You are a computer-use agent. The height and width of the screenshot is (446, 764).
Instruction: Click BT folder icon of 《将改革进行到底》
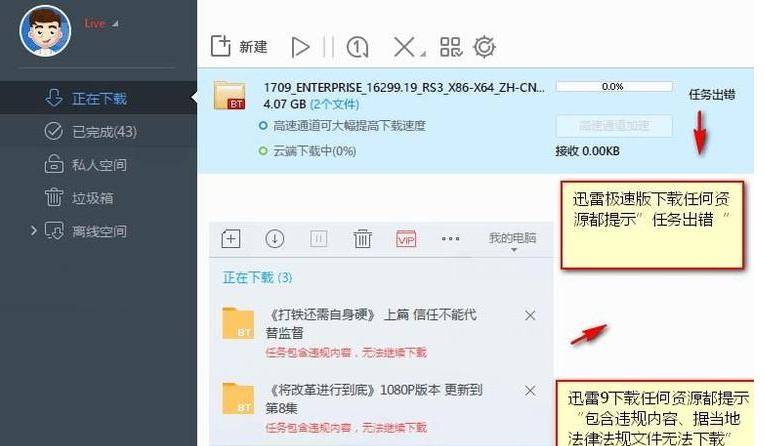coord(238,399)
